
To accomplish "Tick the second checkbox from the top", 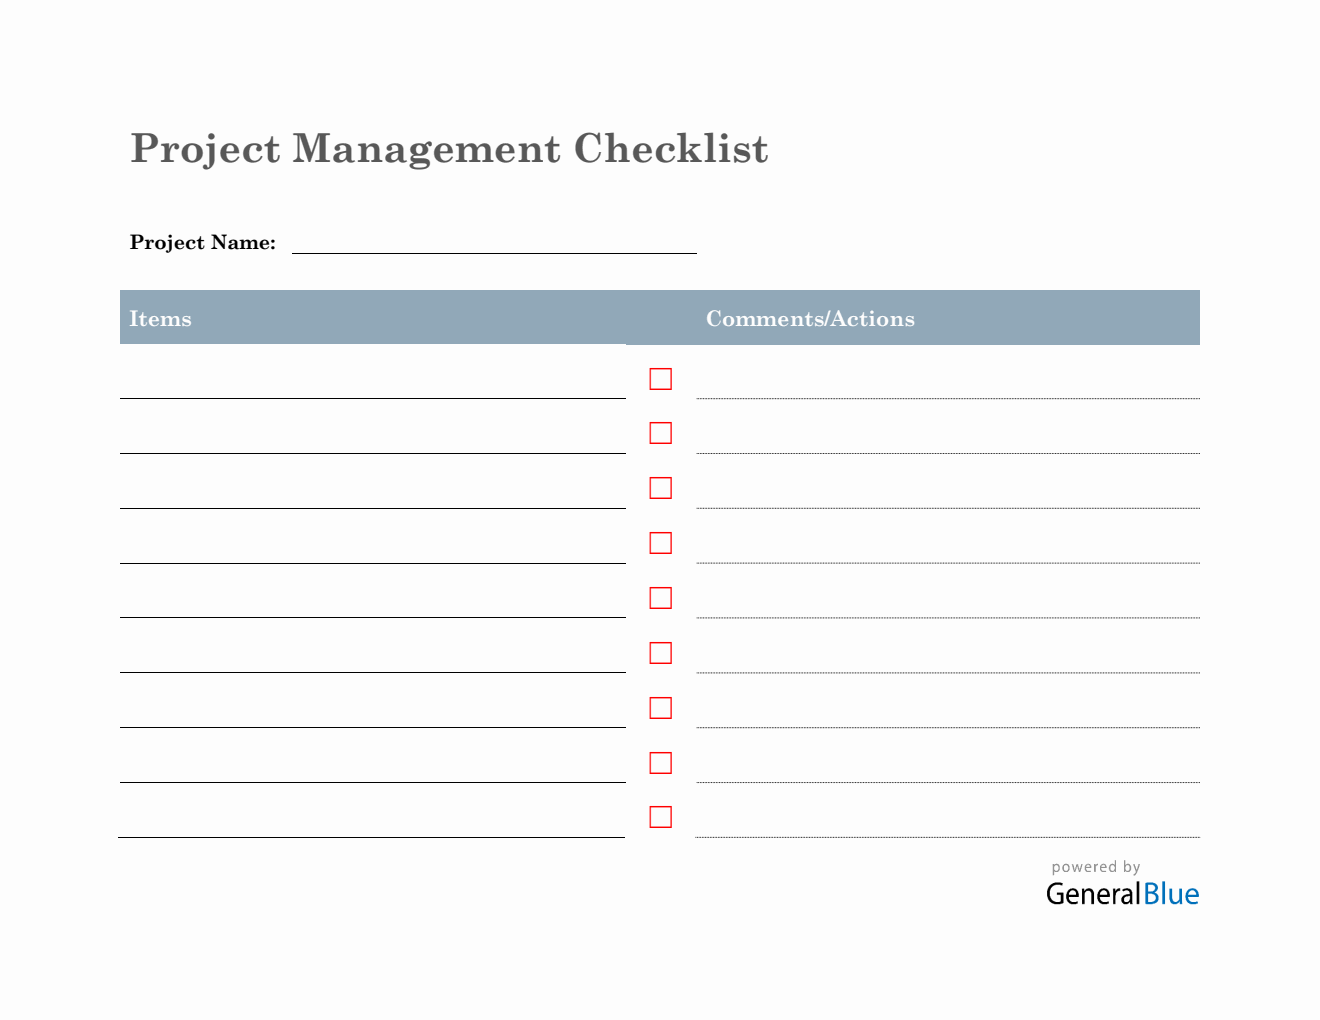I will tap(660, 433).
